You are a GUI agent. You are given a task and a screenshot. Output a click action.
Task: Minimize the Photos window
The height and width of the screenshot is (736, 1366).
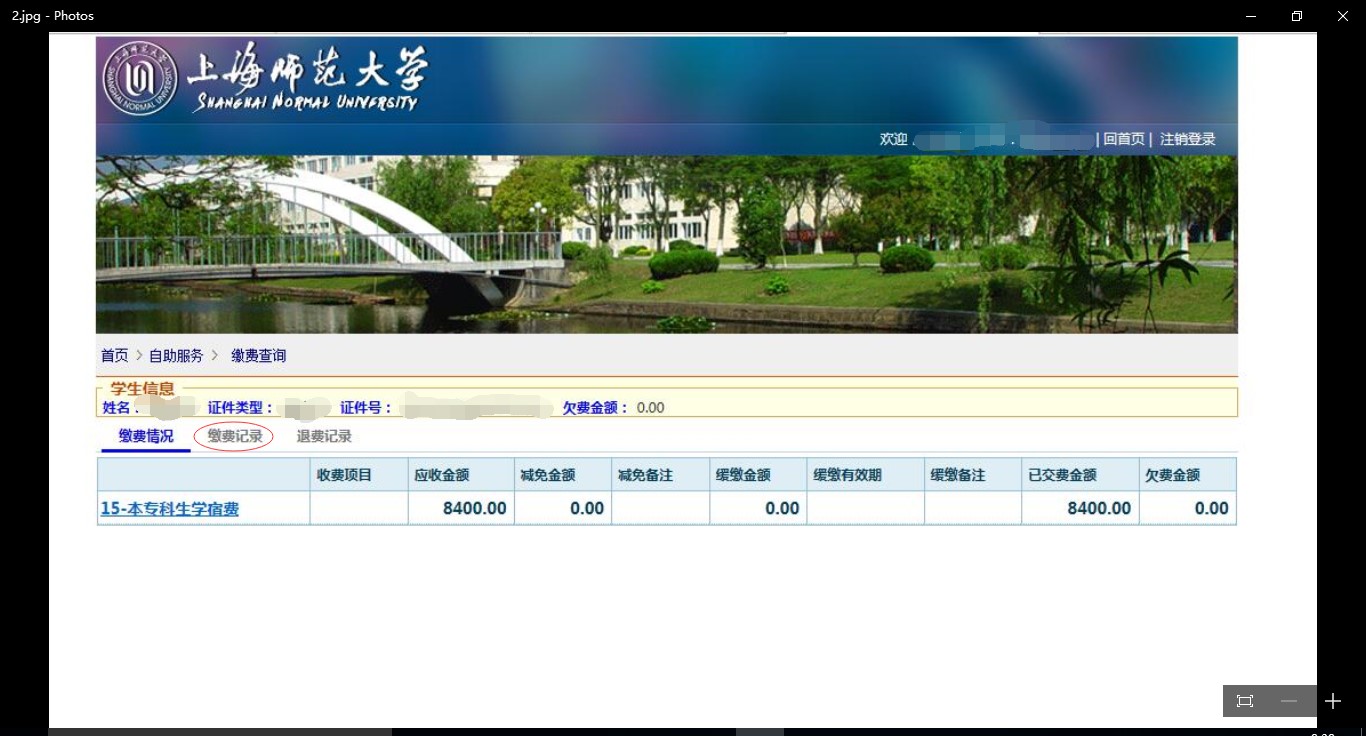(1251, 16)
